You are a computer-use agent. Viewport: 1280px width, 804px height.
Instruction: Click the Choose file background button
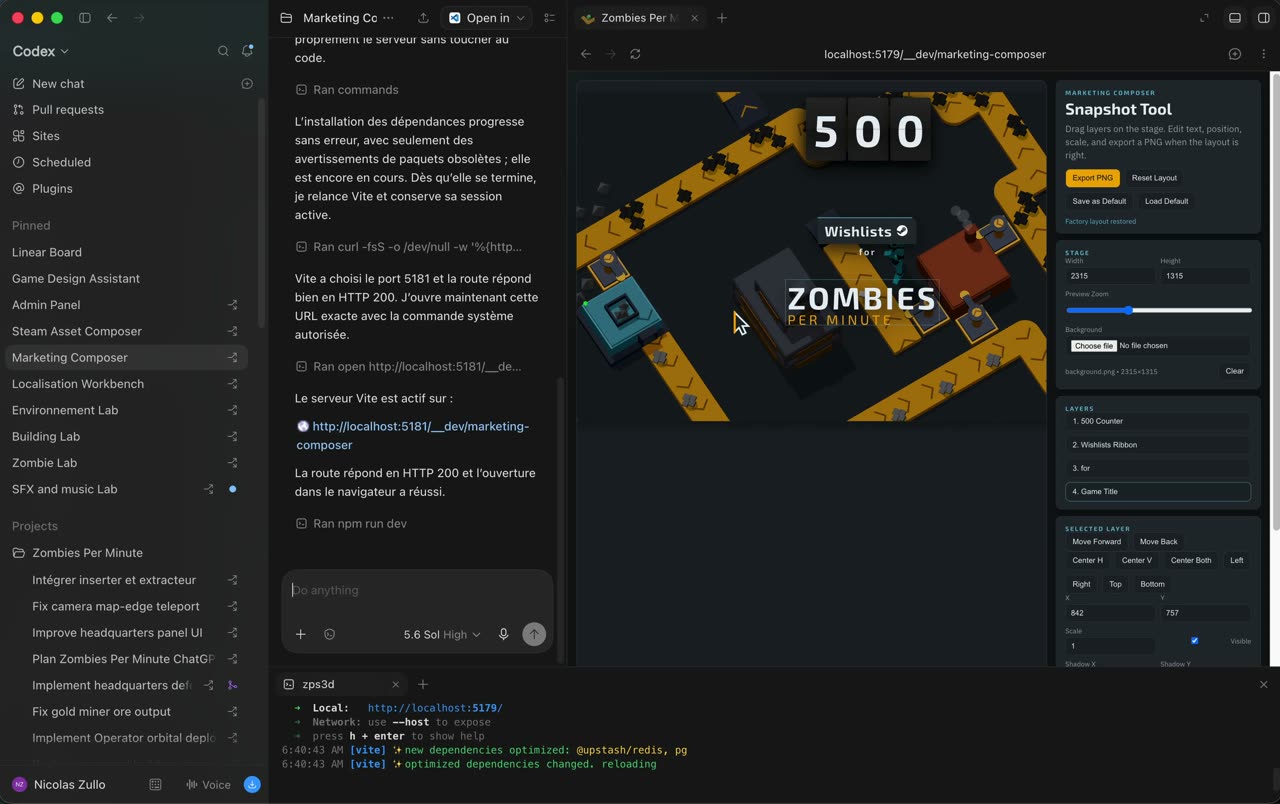[1094, 346]
